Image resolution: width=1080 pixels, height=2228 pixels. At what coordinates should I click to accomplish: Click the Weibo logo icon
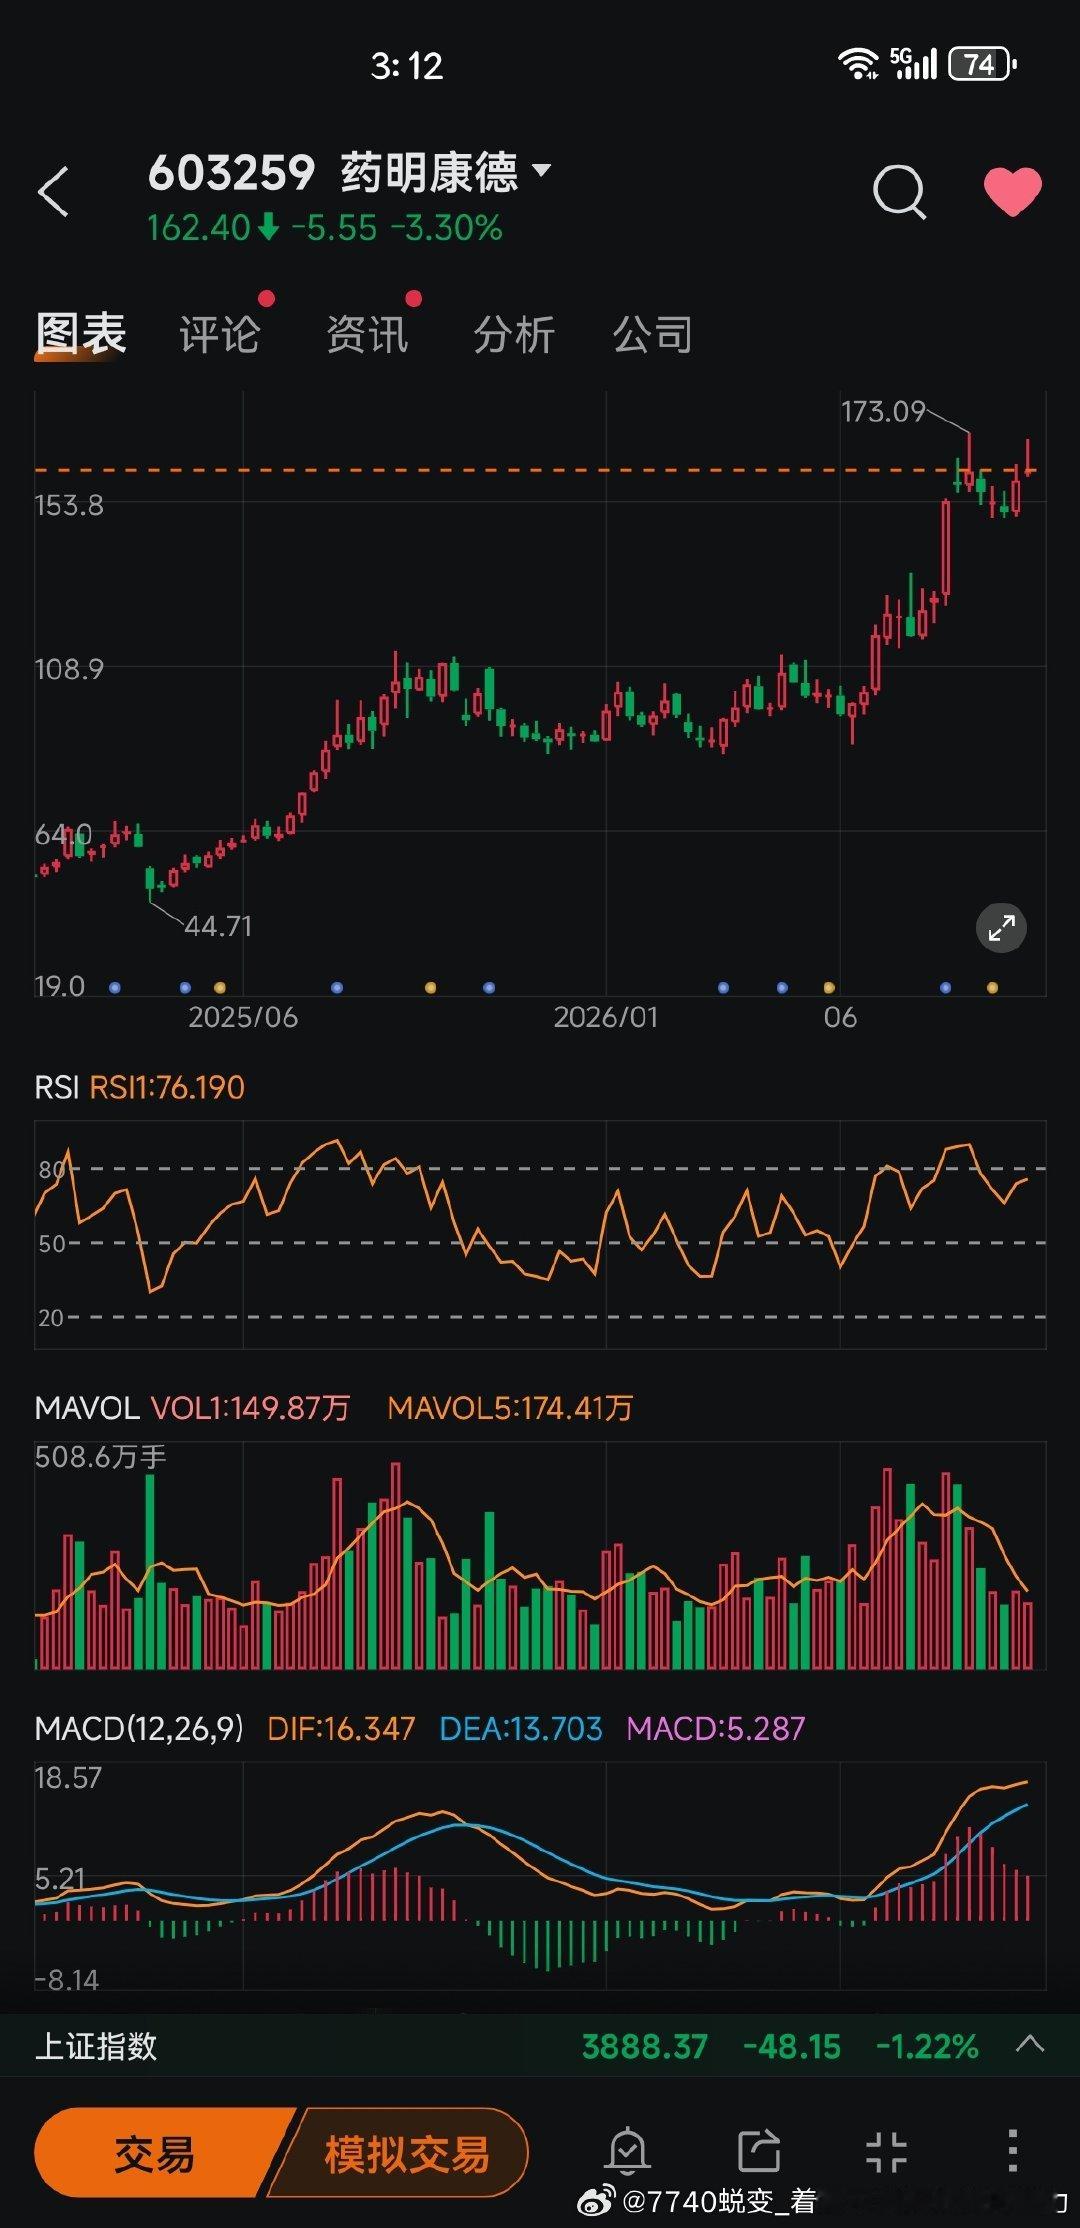(598, 2201)
